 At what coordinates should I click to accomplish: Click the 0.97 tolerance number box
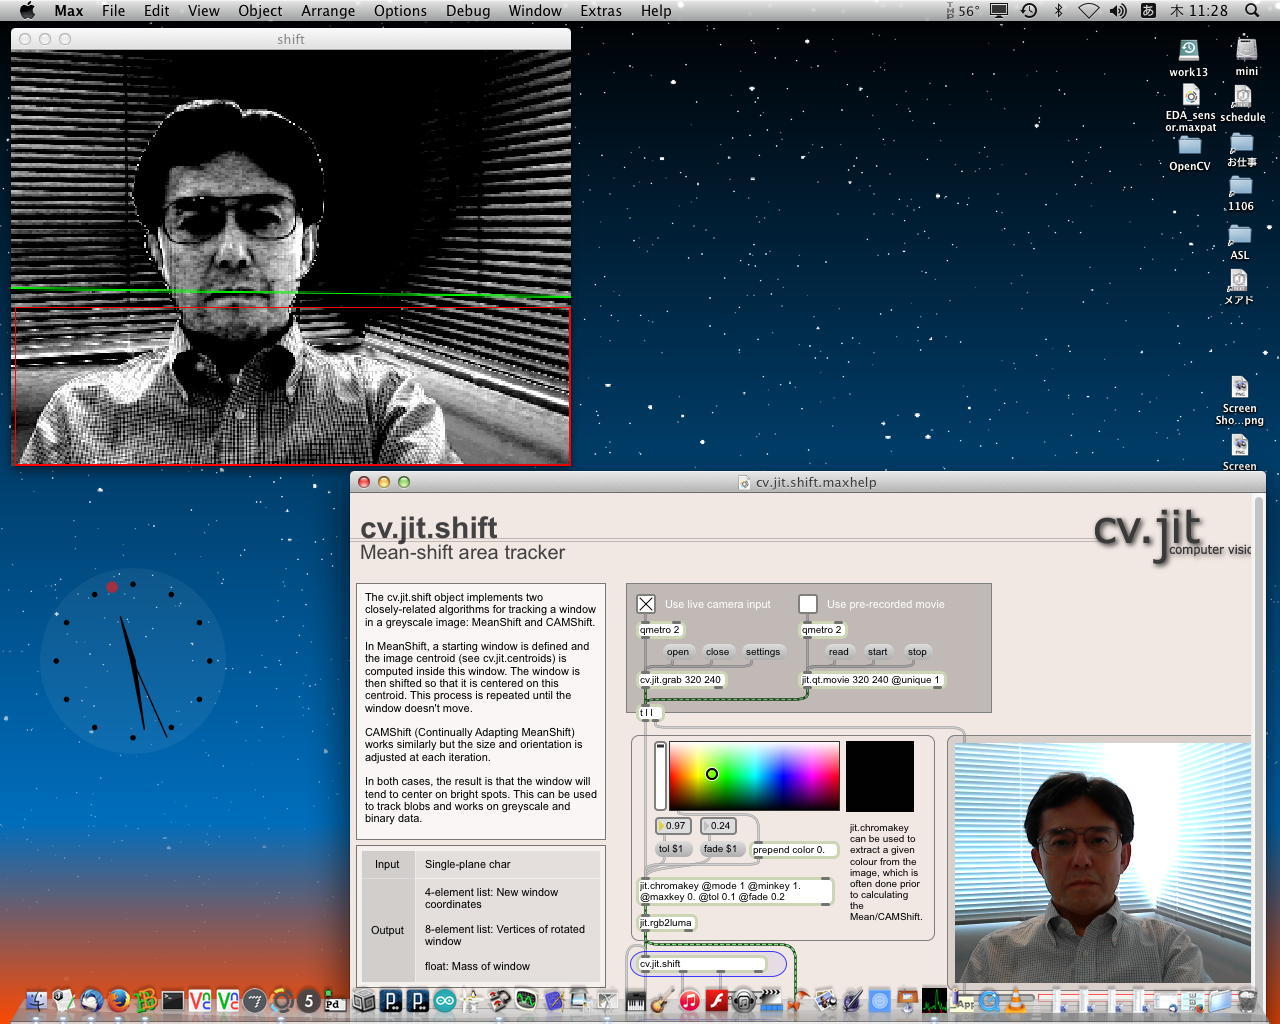pos(673,826)
